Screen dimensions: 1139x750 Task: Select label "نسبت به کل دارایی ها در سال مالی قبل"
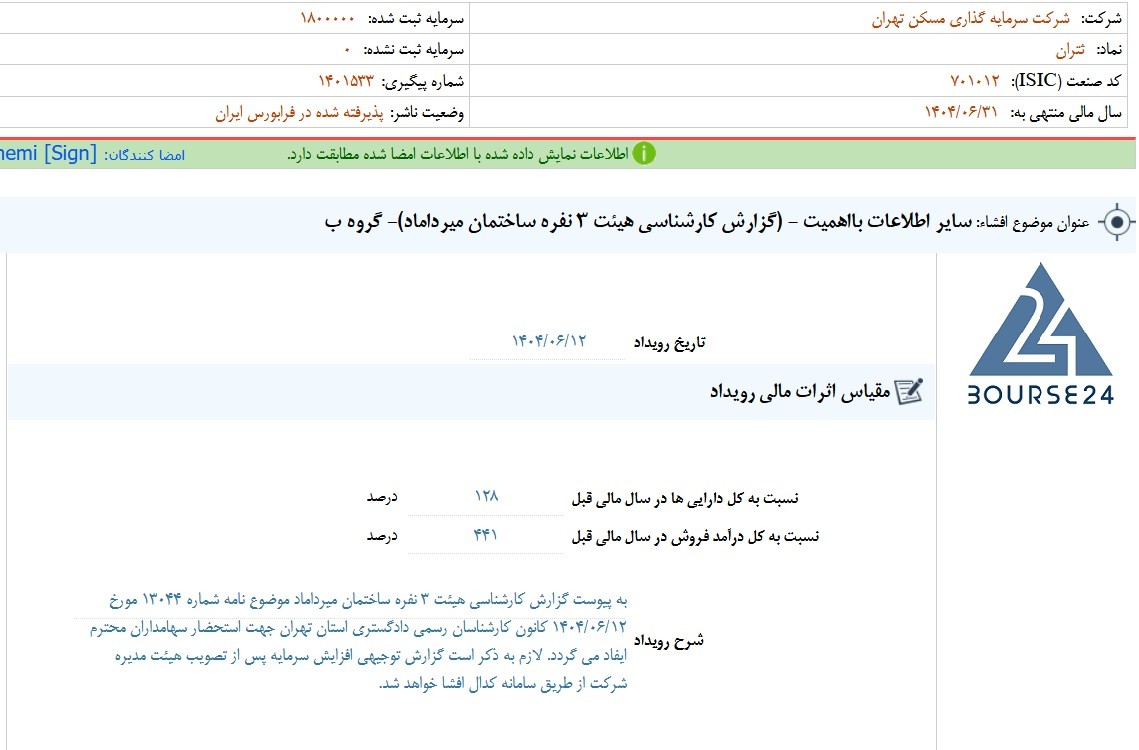(685, 498)
